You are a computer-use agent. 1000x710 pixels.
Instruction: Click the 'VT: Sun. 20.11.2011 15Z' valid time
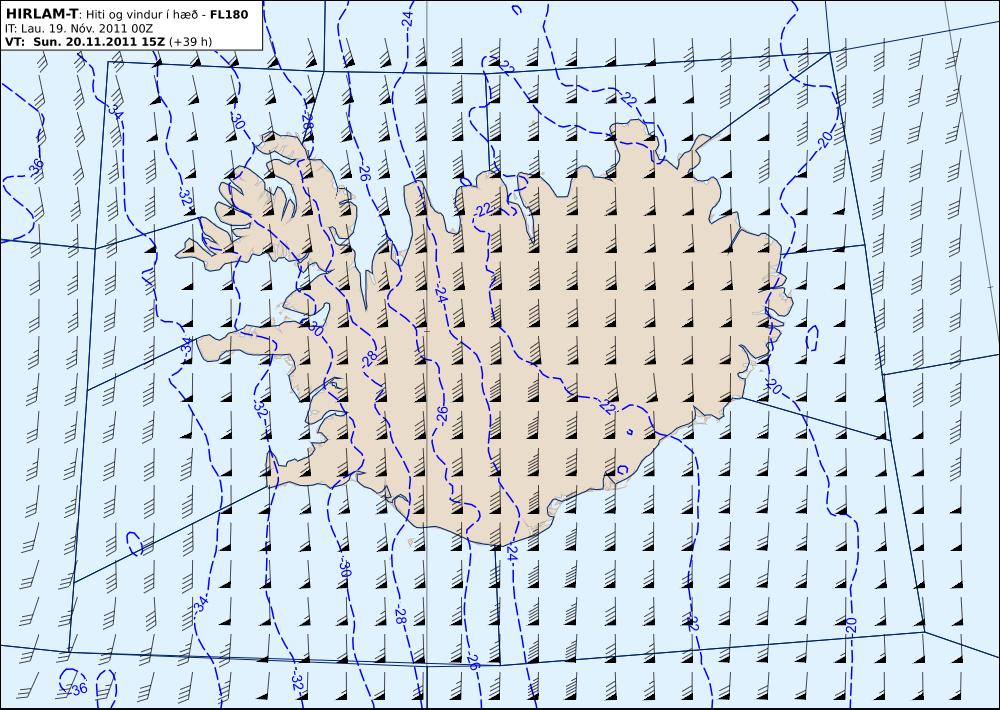click(x=85, y=42)
